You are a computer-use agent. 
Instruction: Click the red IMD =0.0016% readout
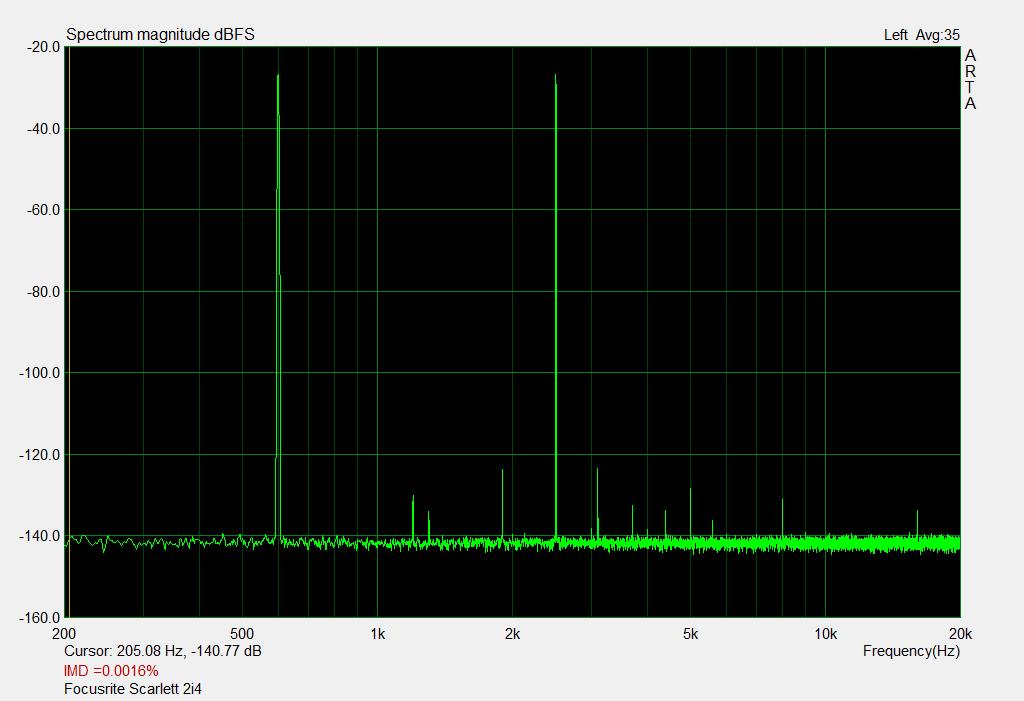111,670
